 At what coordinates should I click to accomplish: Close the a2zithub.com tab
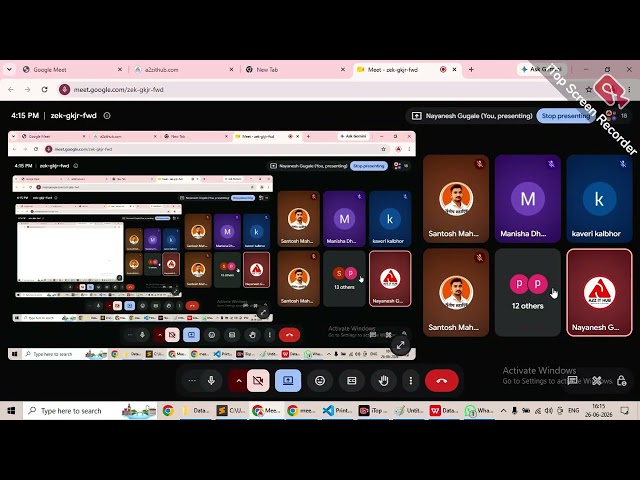[x=231, y=70]
